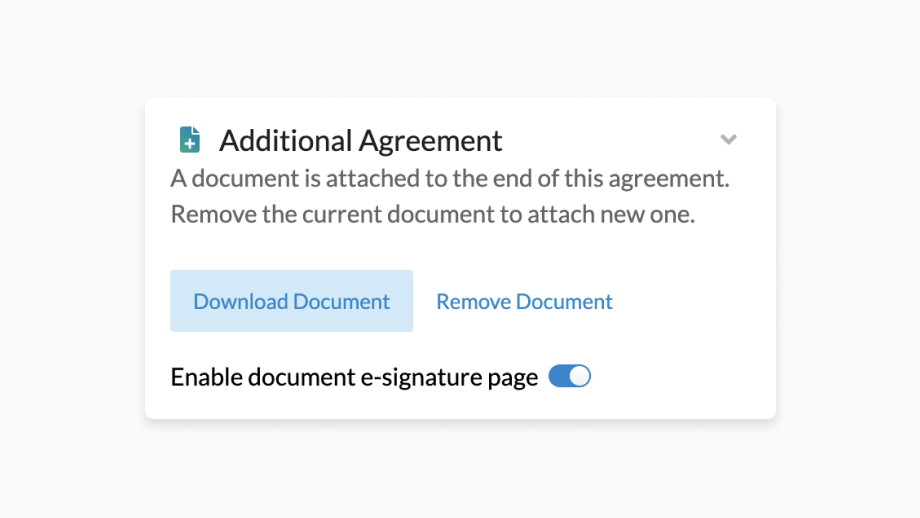
Task: Remove the currently attached document
Action: point(524,301)
